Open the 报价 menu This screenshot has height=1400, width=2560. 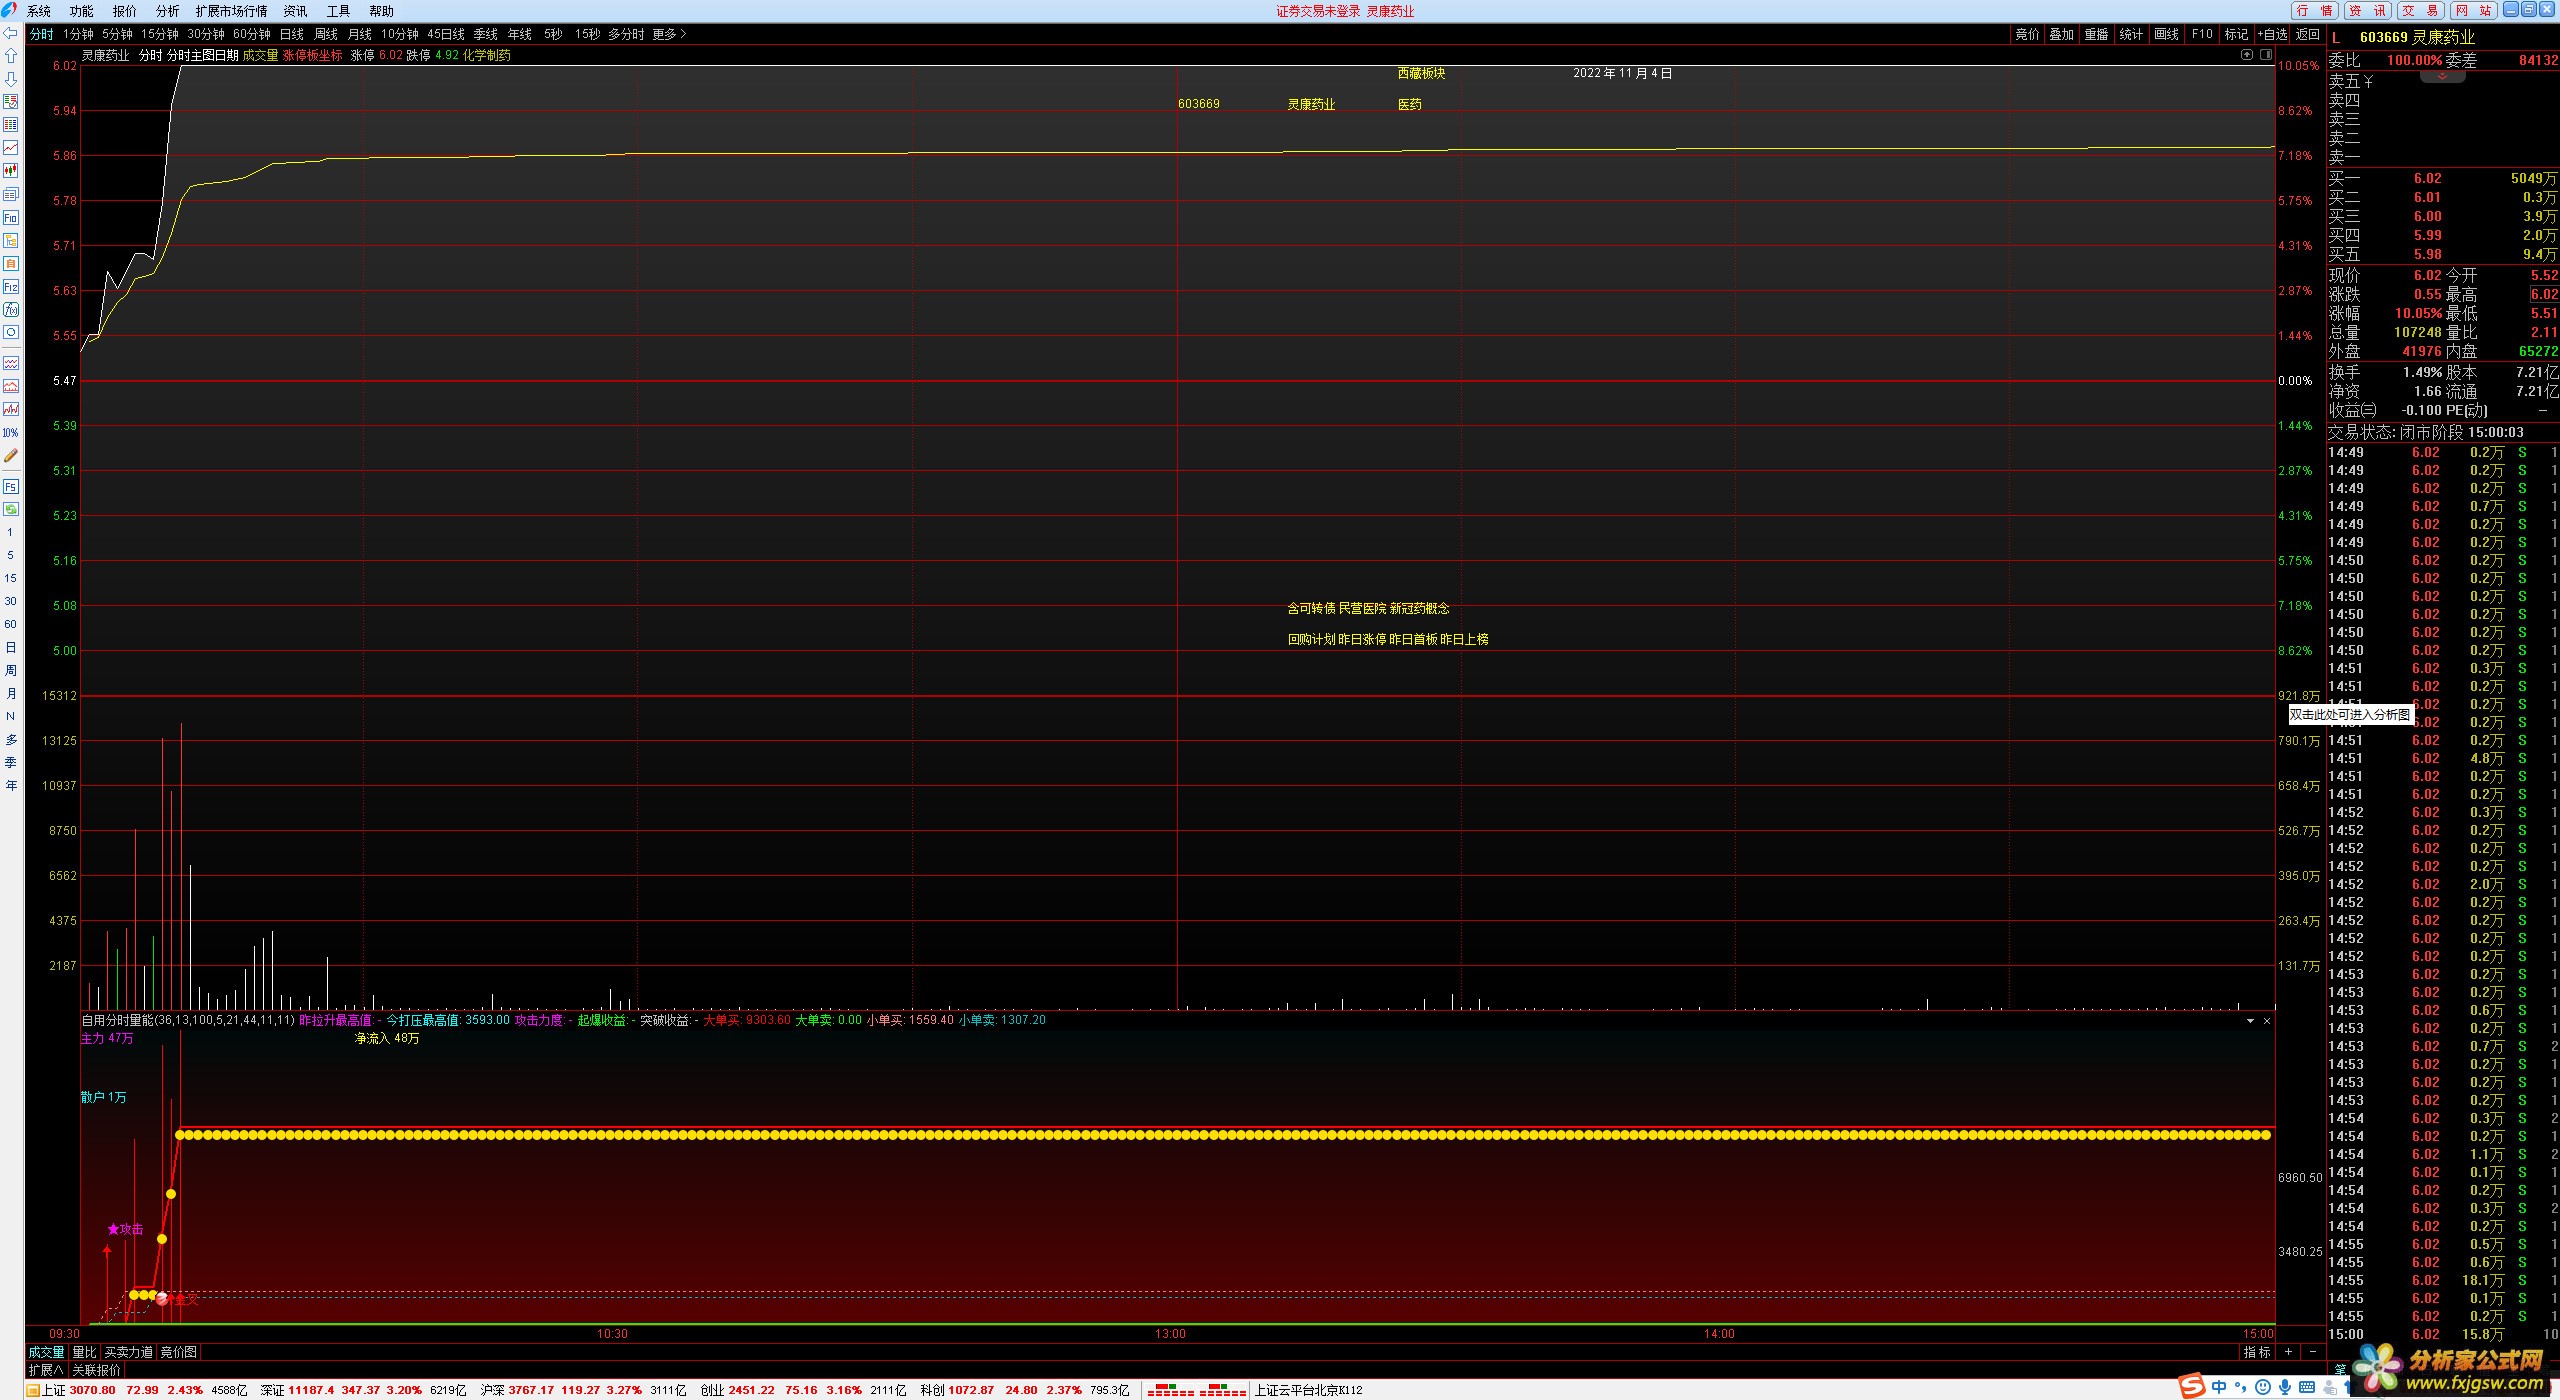pyautogui.click(x=124, y=11)
